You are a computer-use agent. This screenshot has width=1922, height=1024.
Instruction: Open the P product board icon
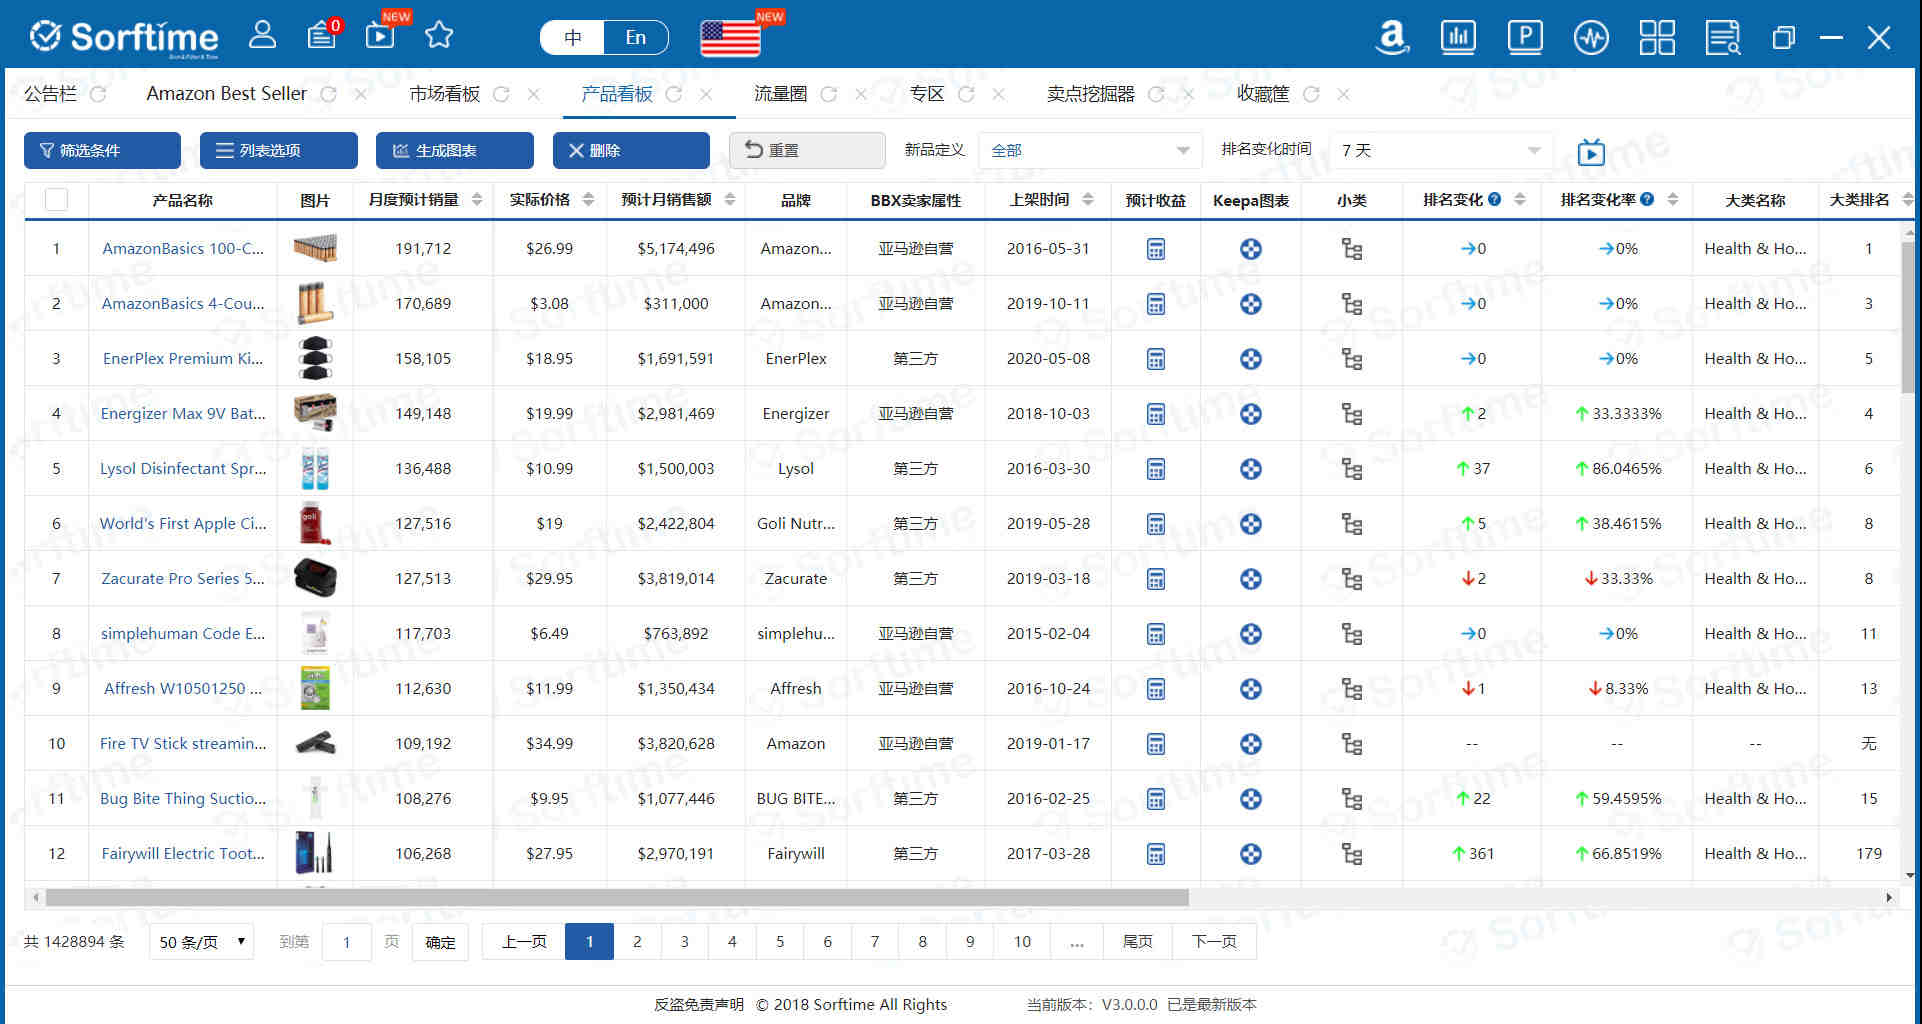(x=1525, y=38)
